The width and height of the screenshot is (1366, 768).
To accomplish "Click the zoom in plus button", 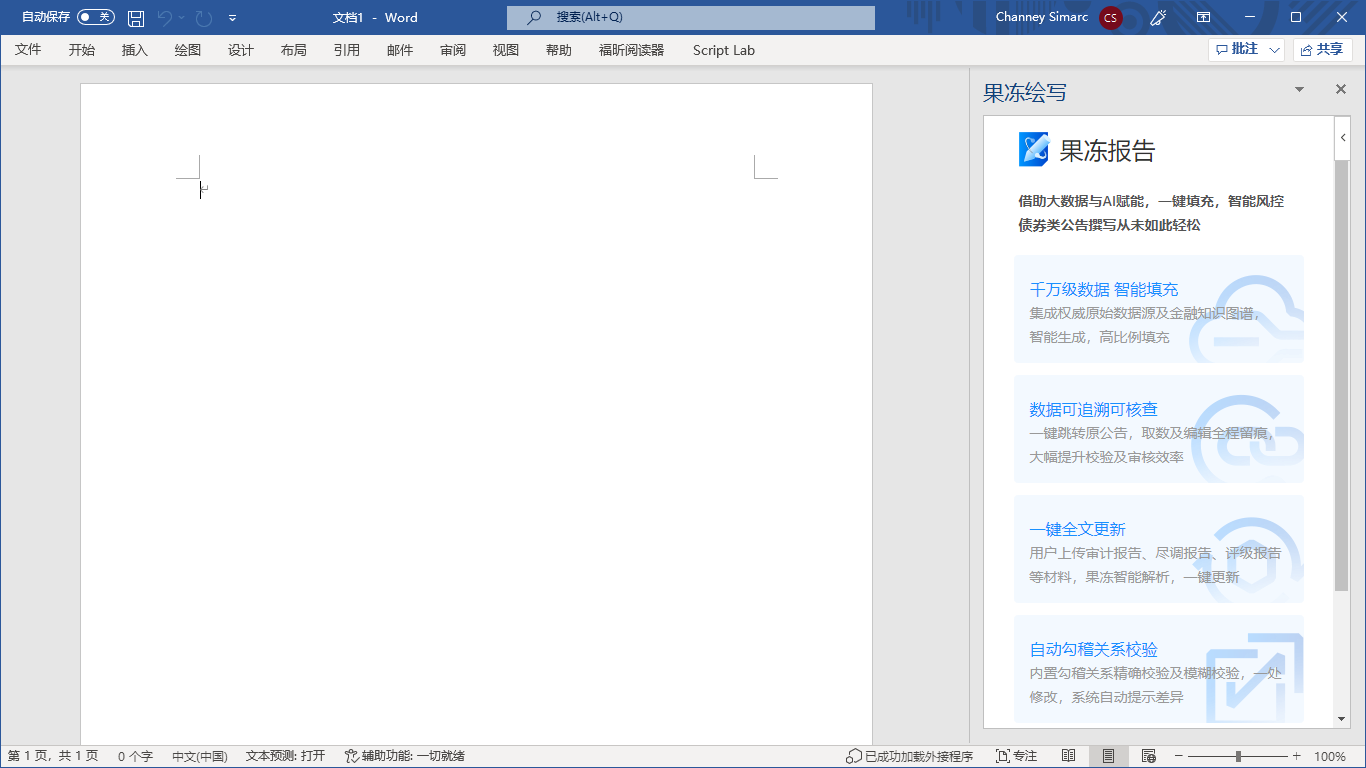I will (1297, 756).
